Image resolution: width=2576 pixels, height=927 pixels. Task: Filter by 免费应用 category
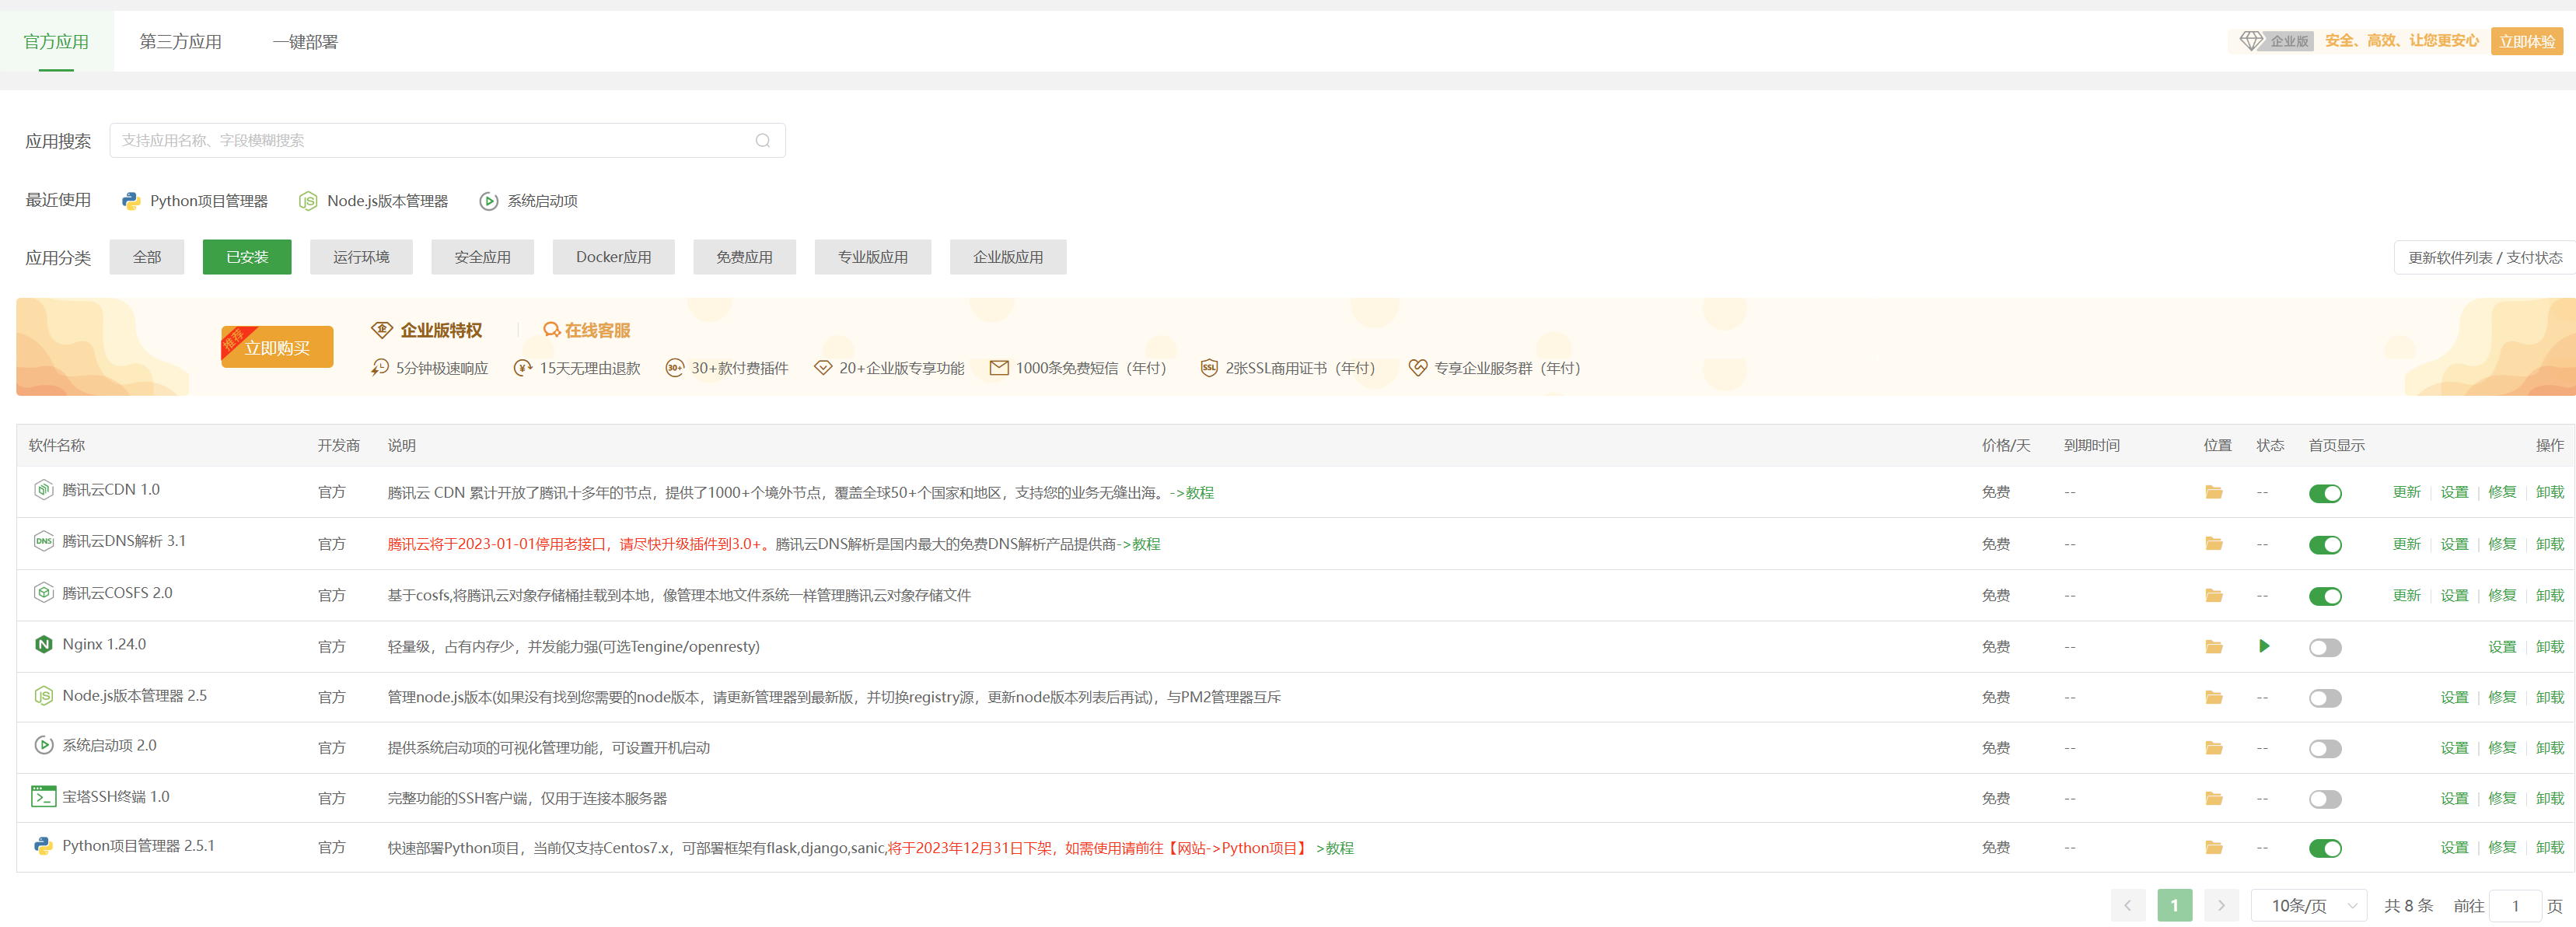coord(744,257)
